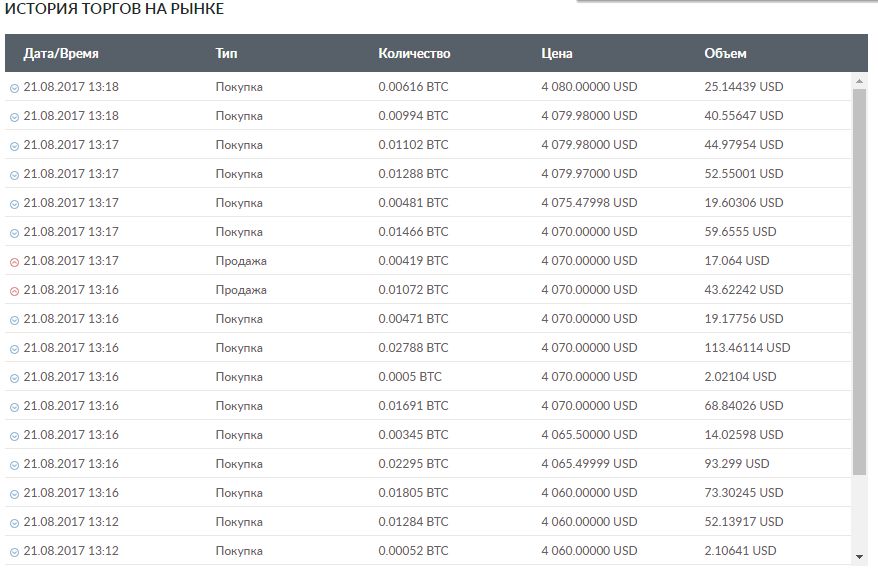
Task: Click the buy icon on the 0.00616 BTC row
Action: 14,88
